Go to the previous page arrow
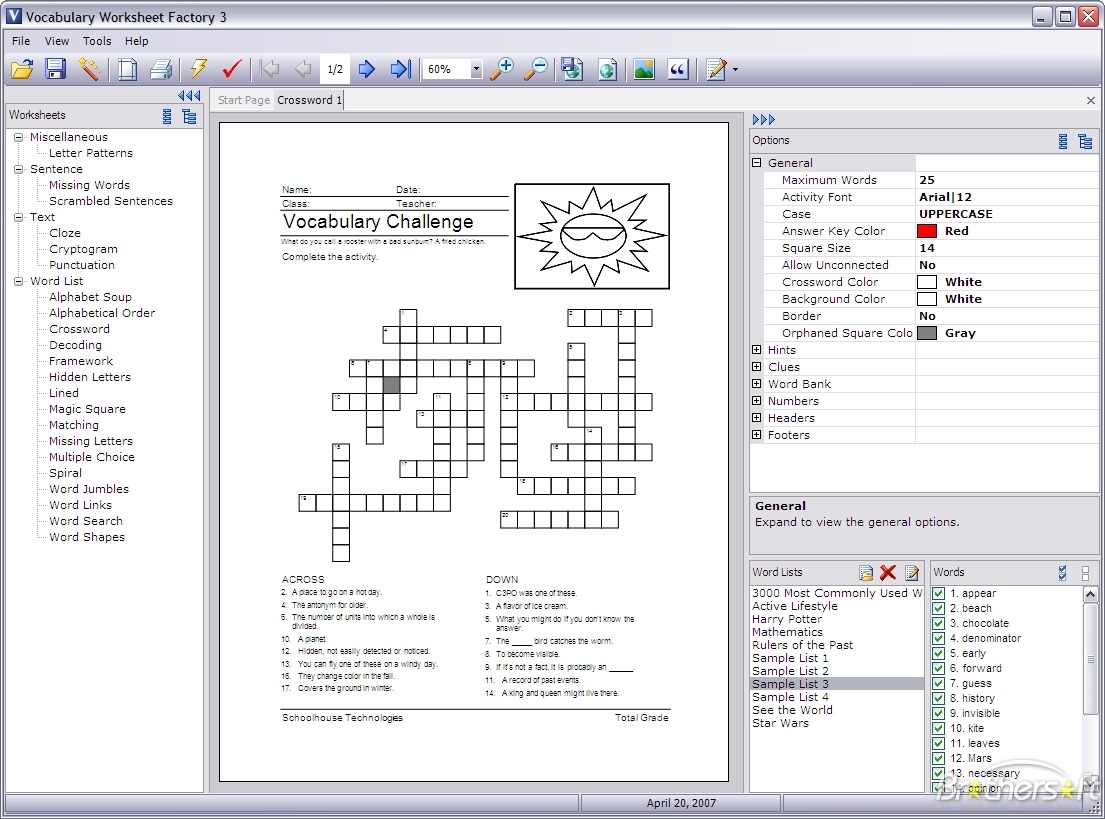Viewport: 1105px width, 819px height. (x=303, y=69)
